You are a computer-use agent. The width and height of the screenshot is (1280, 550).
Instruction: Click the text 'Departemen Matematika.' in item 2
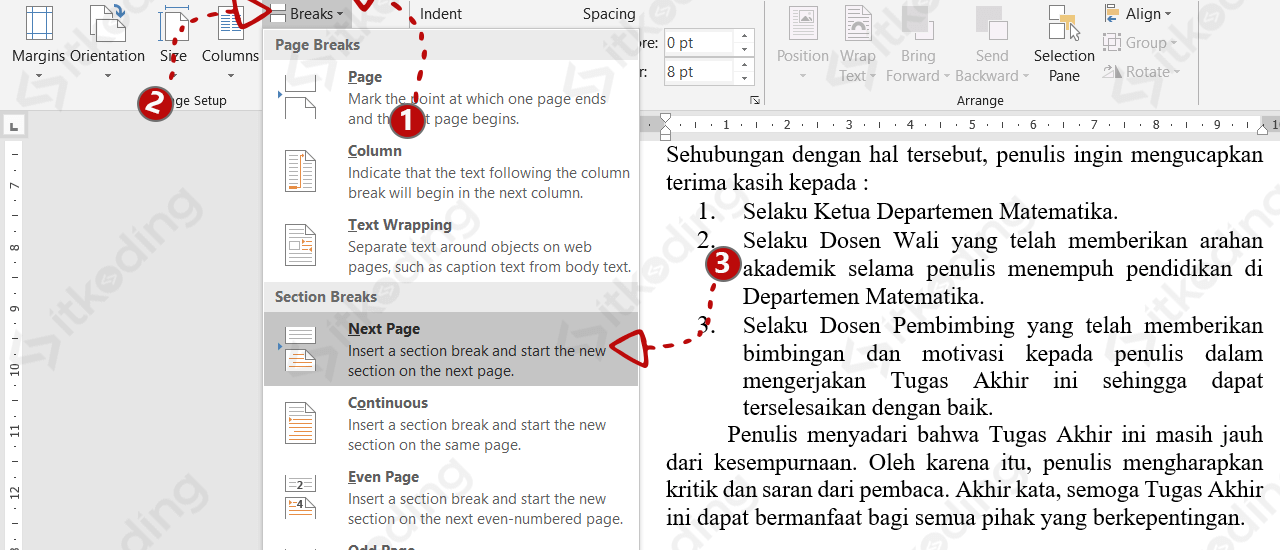(863, 297)
